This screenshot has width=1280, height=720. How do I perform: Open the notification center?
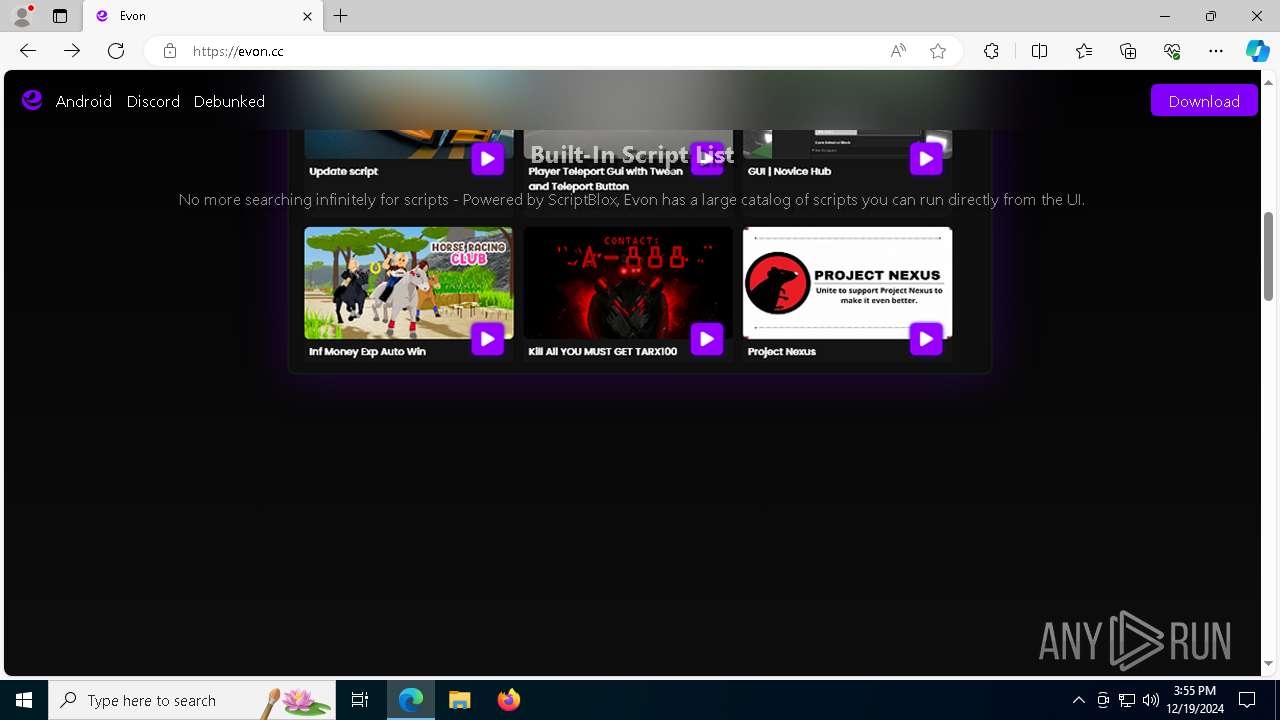pyautogui.click(x=1247, y=700)
